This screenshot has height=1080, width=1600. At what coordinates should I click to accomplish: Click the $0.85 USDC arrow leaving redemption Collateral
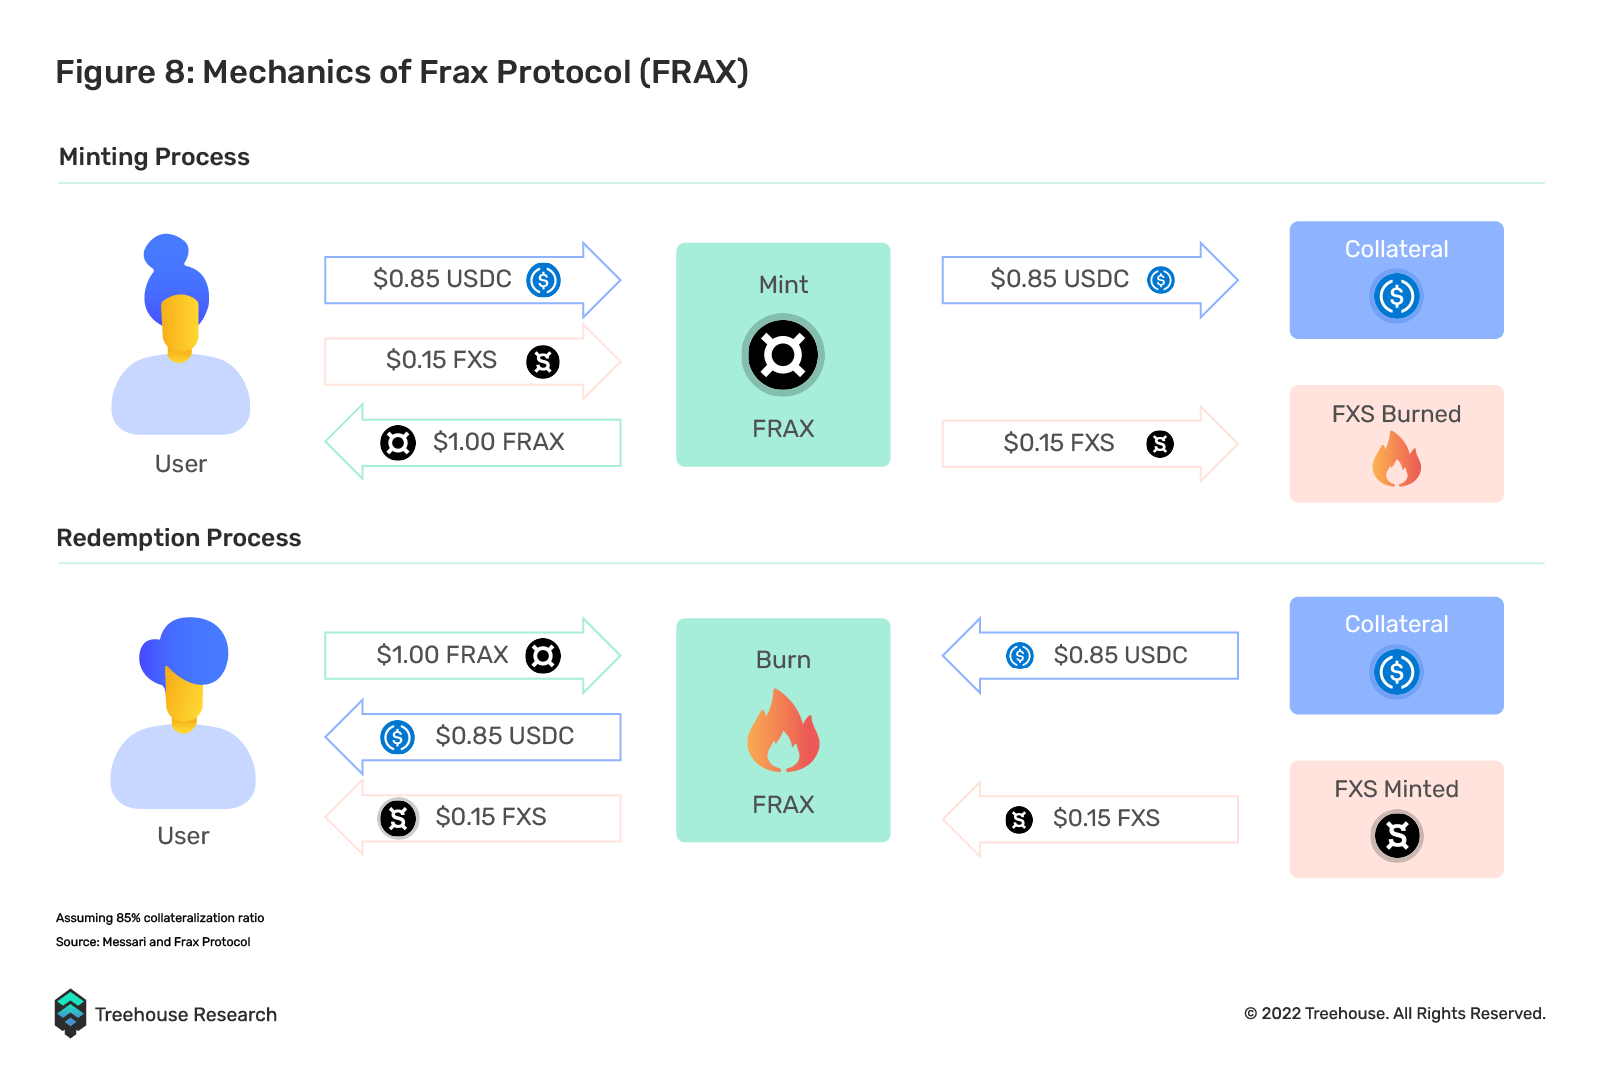(1090, 656)
